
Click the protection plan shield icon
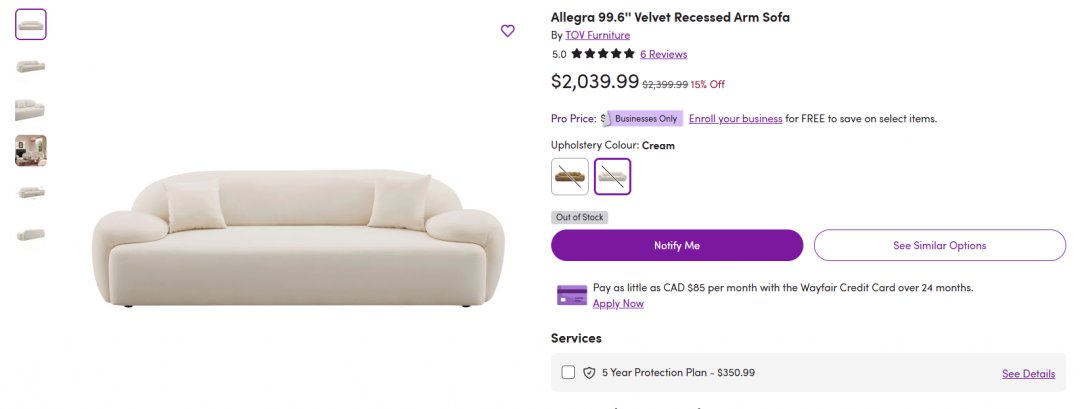pos(590,373)
